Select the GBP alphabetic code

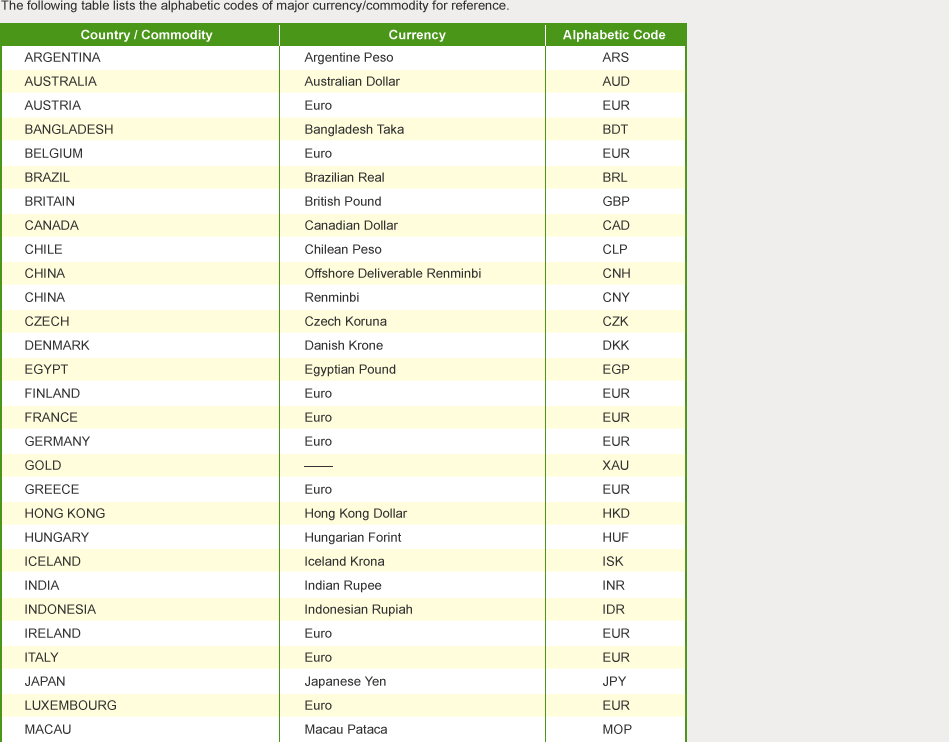(x=616, y=202)
